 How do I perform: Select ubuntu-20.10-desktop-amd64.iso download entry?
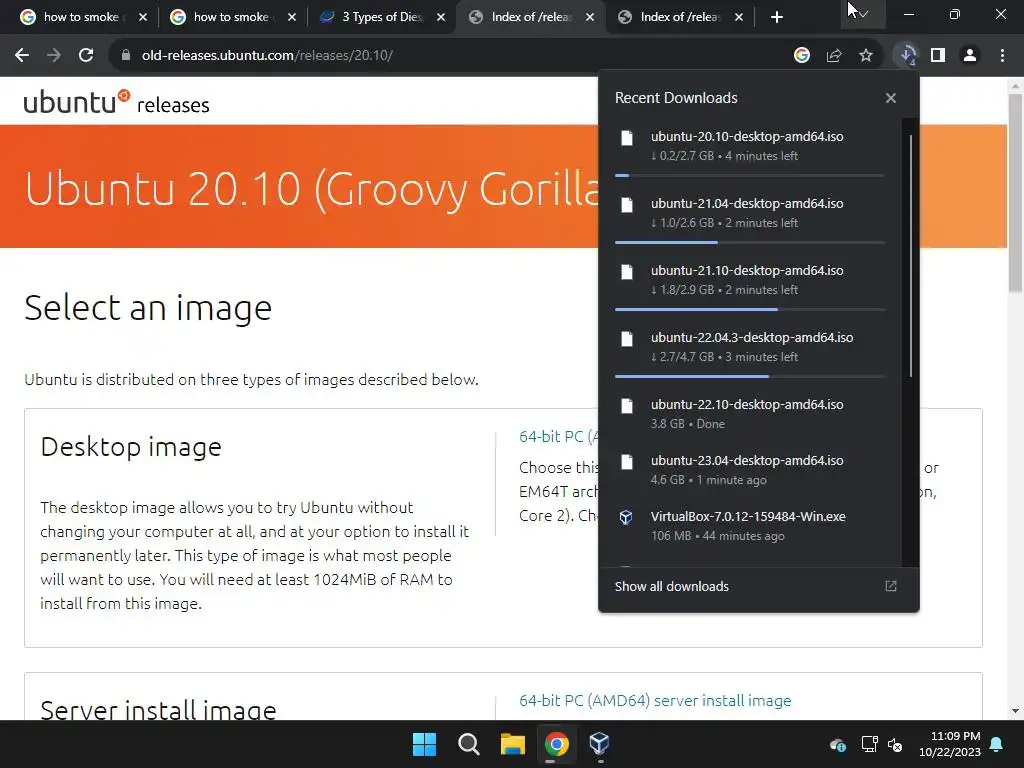coord(750,146)
